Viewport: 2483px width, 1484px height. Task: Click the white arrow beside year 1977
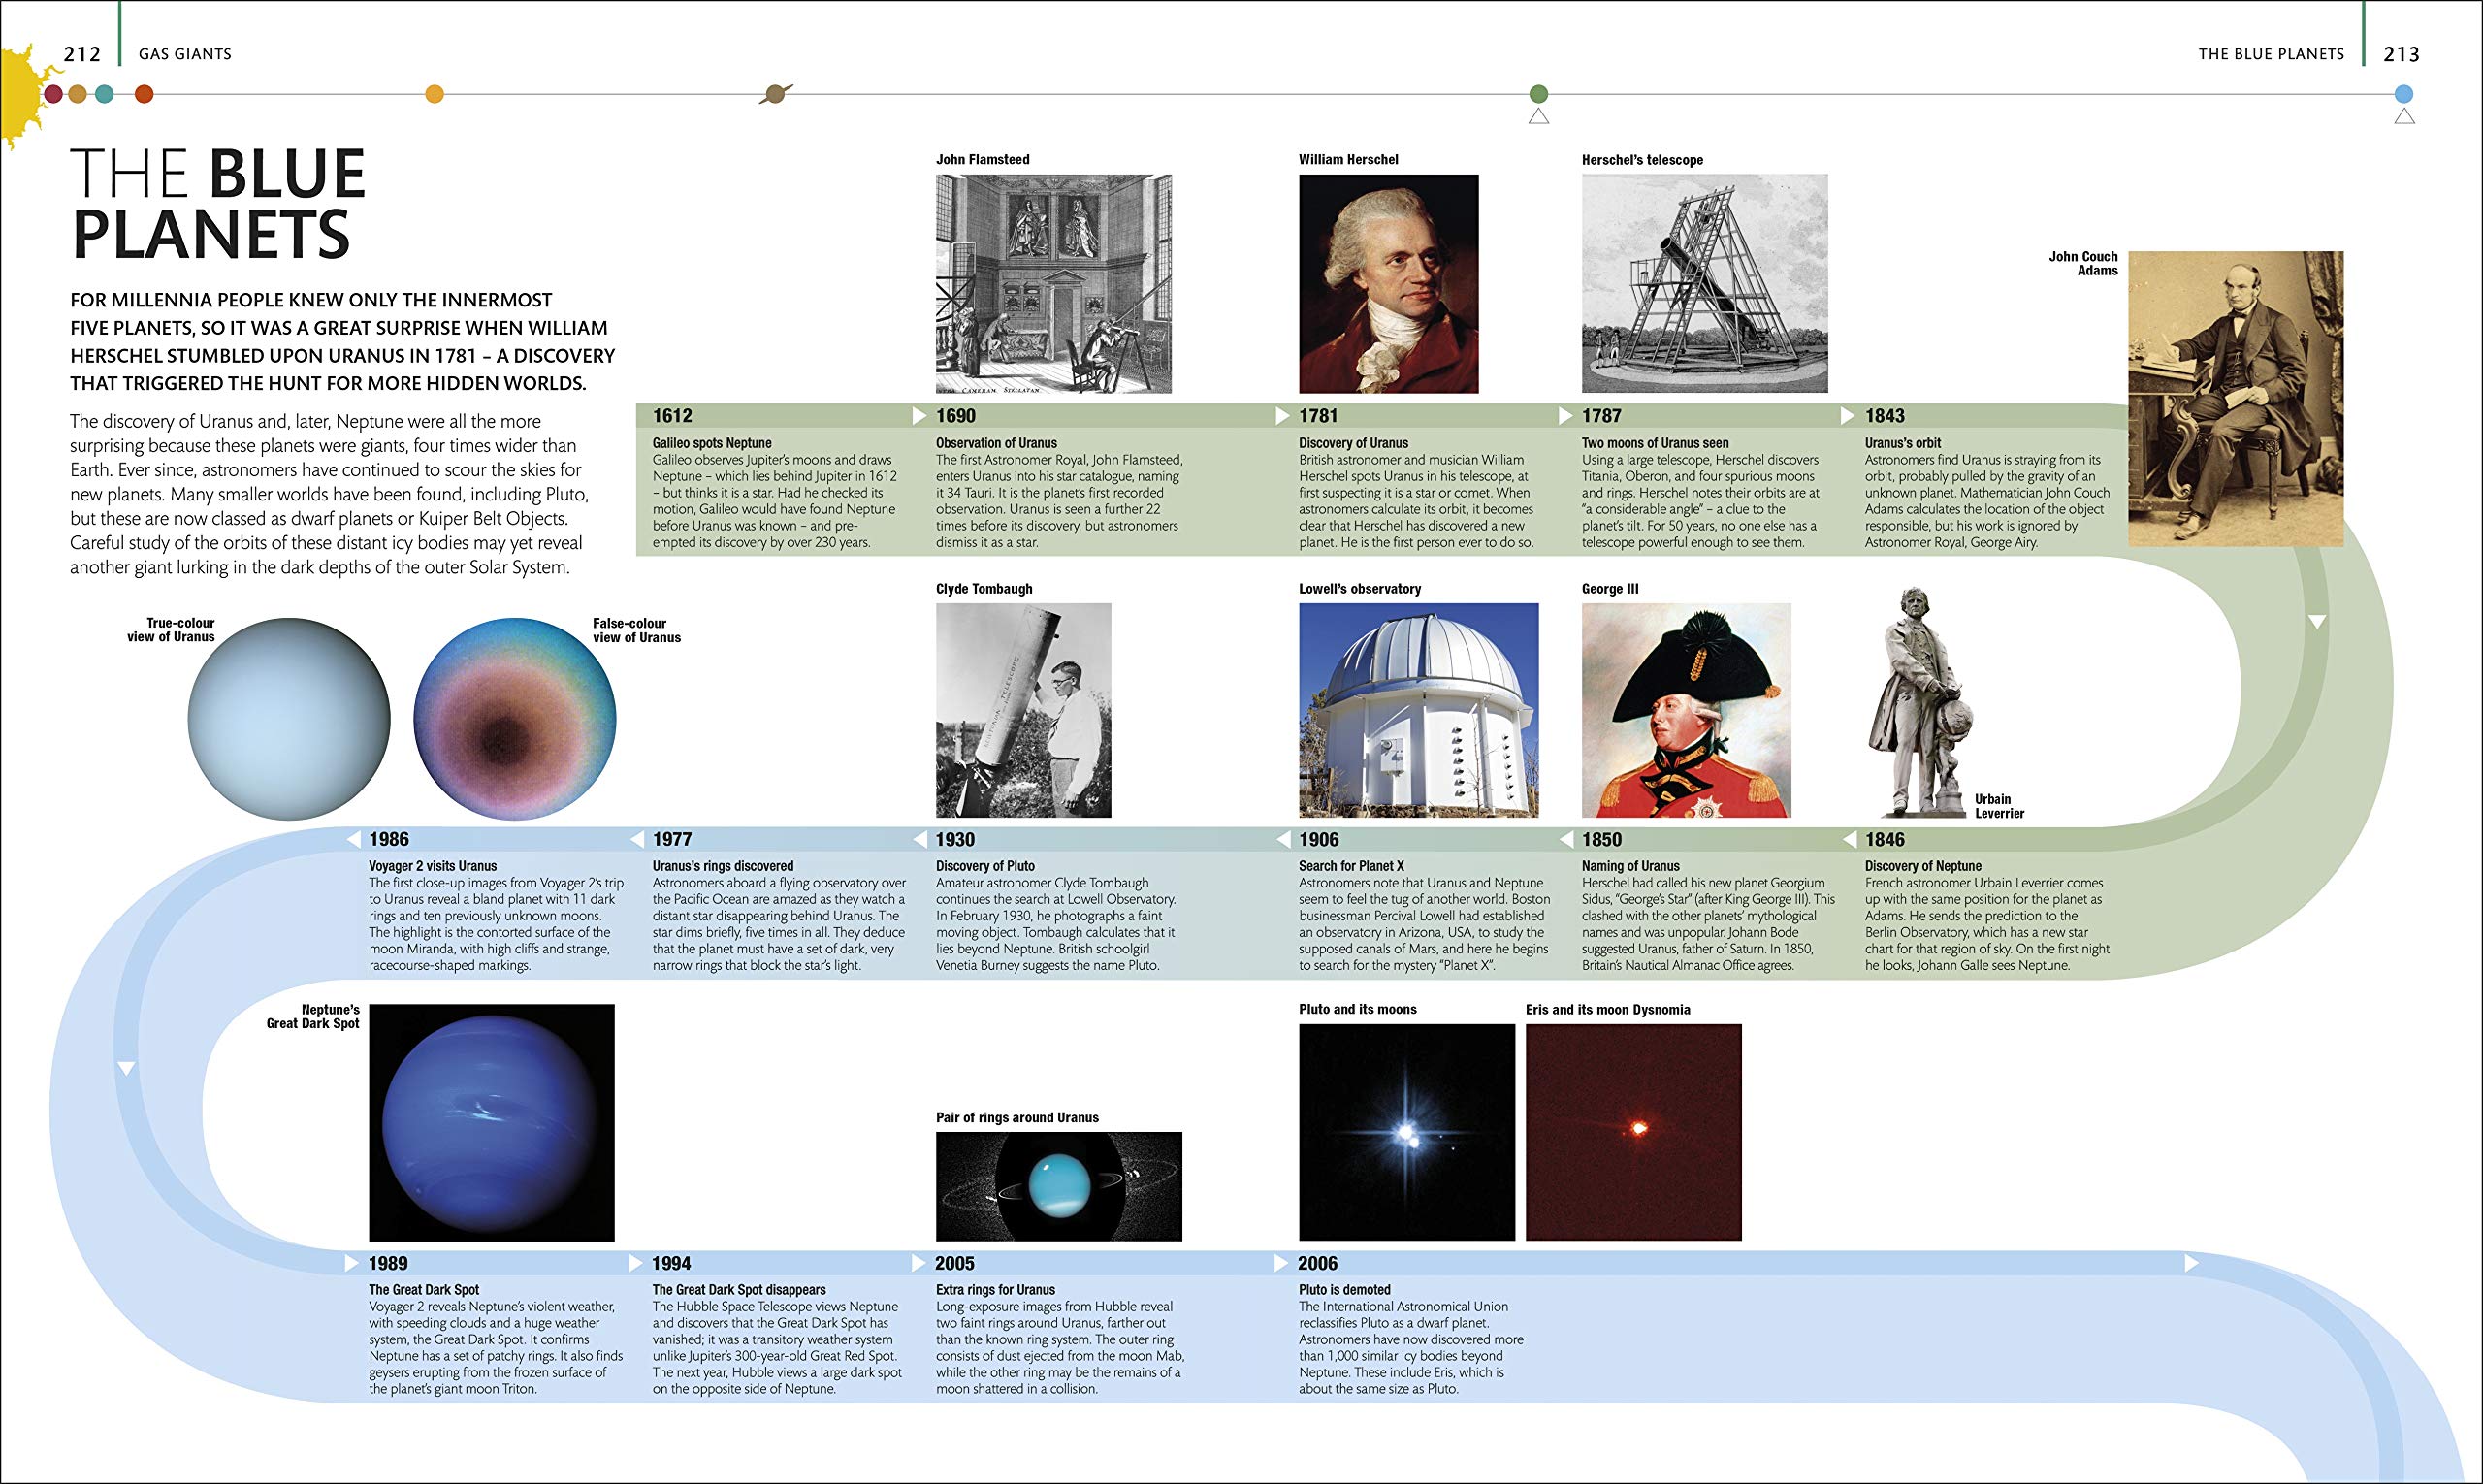click(x=636, y=839)
